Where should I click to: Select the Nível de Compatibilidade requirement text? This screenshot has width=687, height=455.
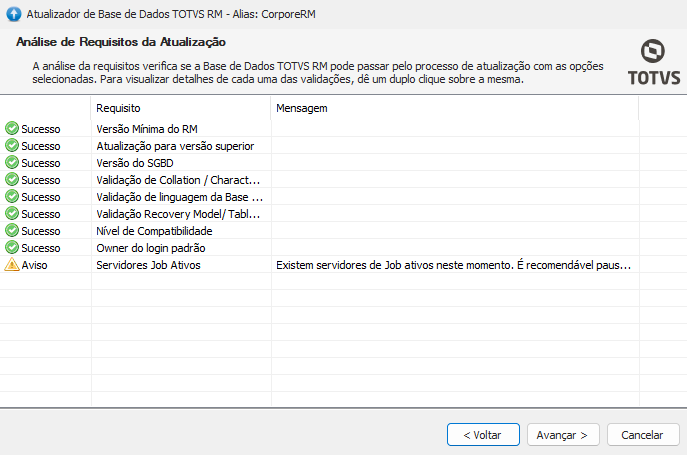point(154,231)
